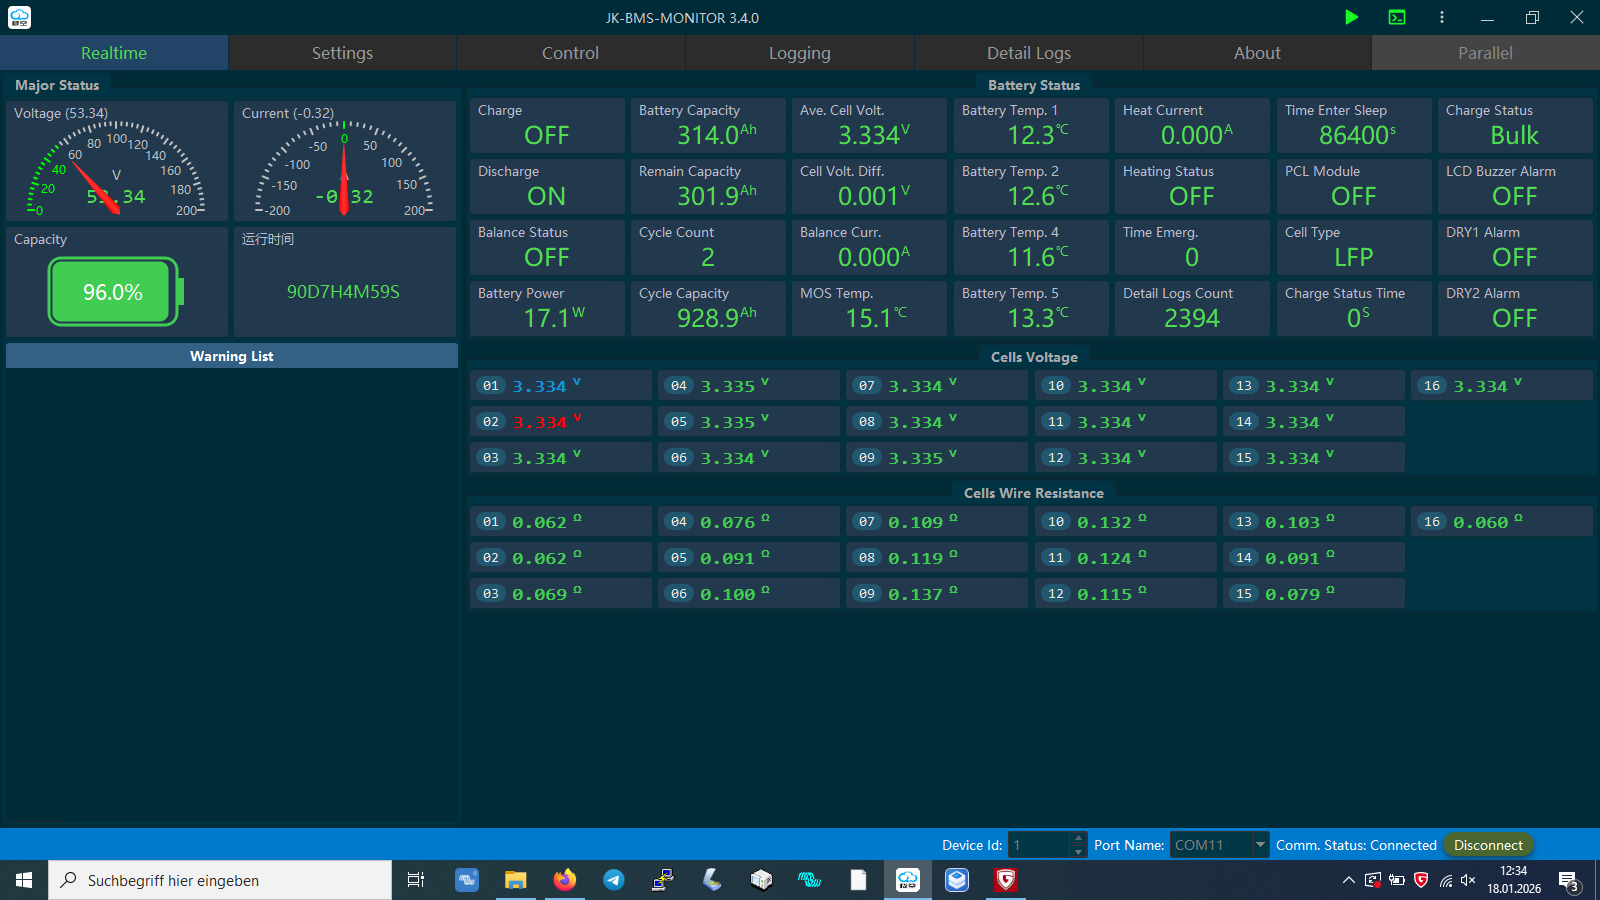Switch to the Settings tab

(x=342, y=53)
